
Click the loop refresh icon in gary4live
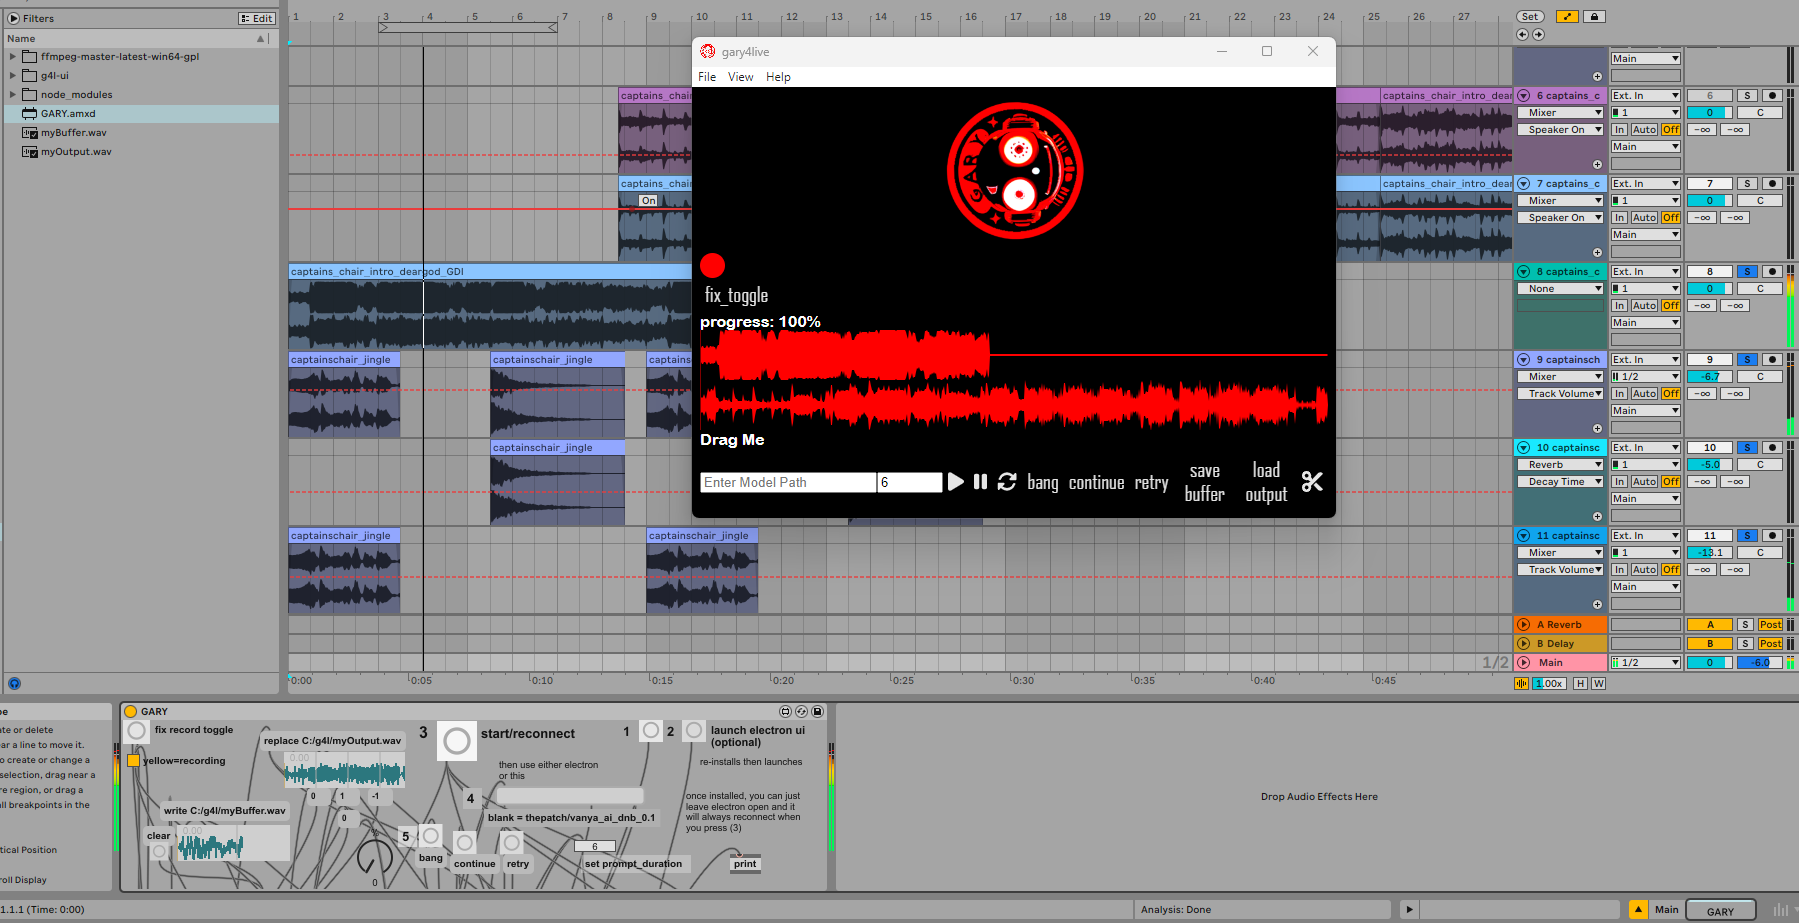click(x=1007, y=482)
